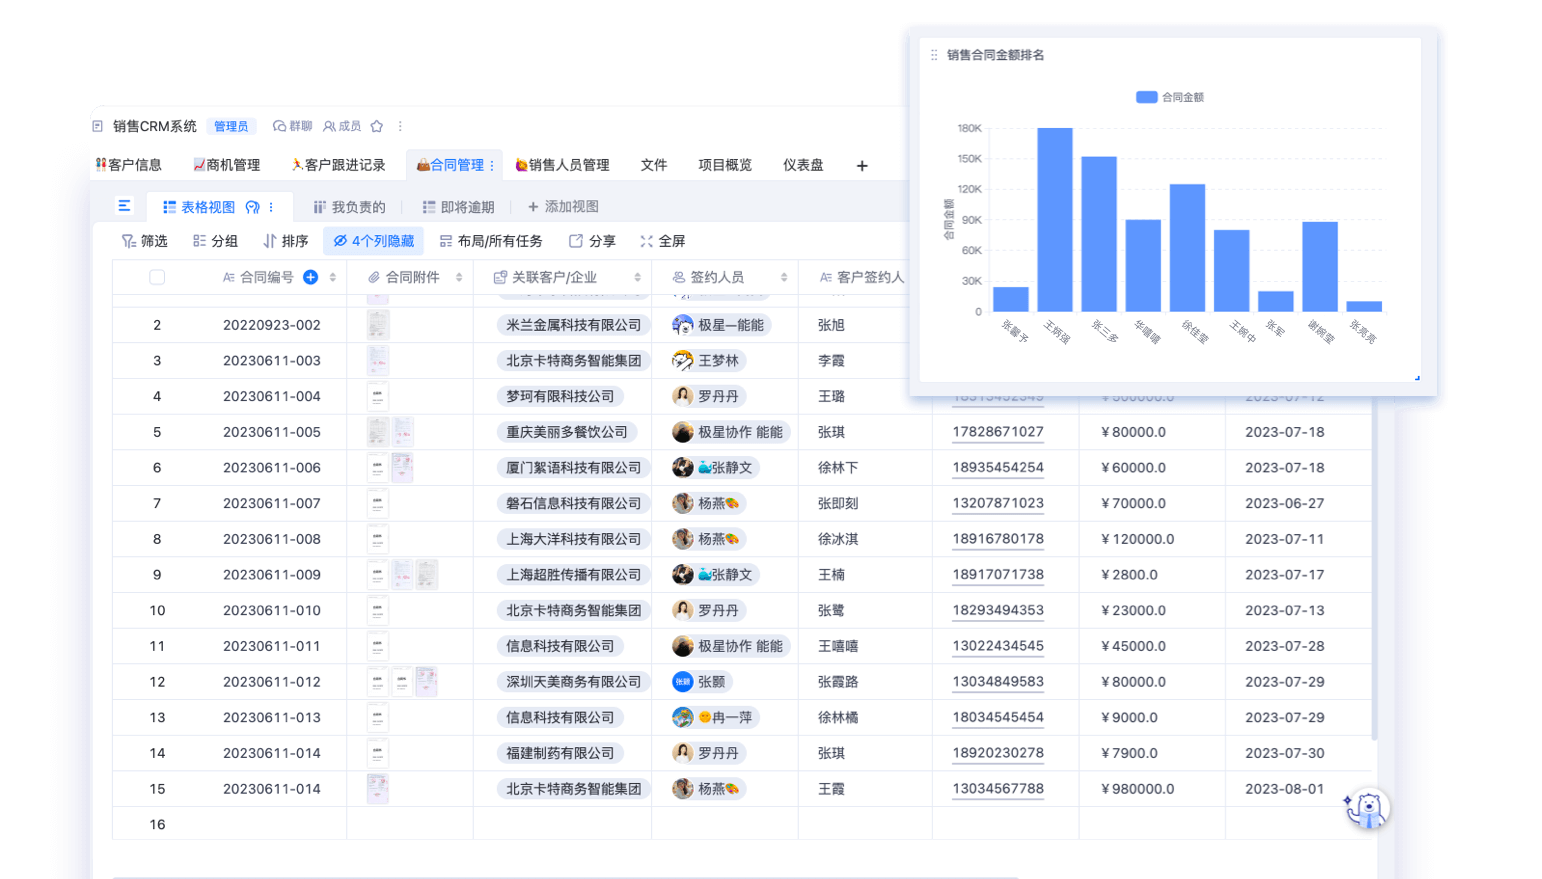The height and width of the screenshot is (879, 1542).
Task: Switch to the 客户信息 tab
Action: pyautogui.click(x=129, y=165)
